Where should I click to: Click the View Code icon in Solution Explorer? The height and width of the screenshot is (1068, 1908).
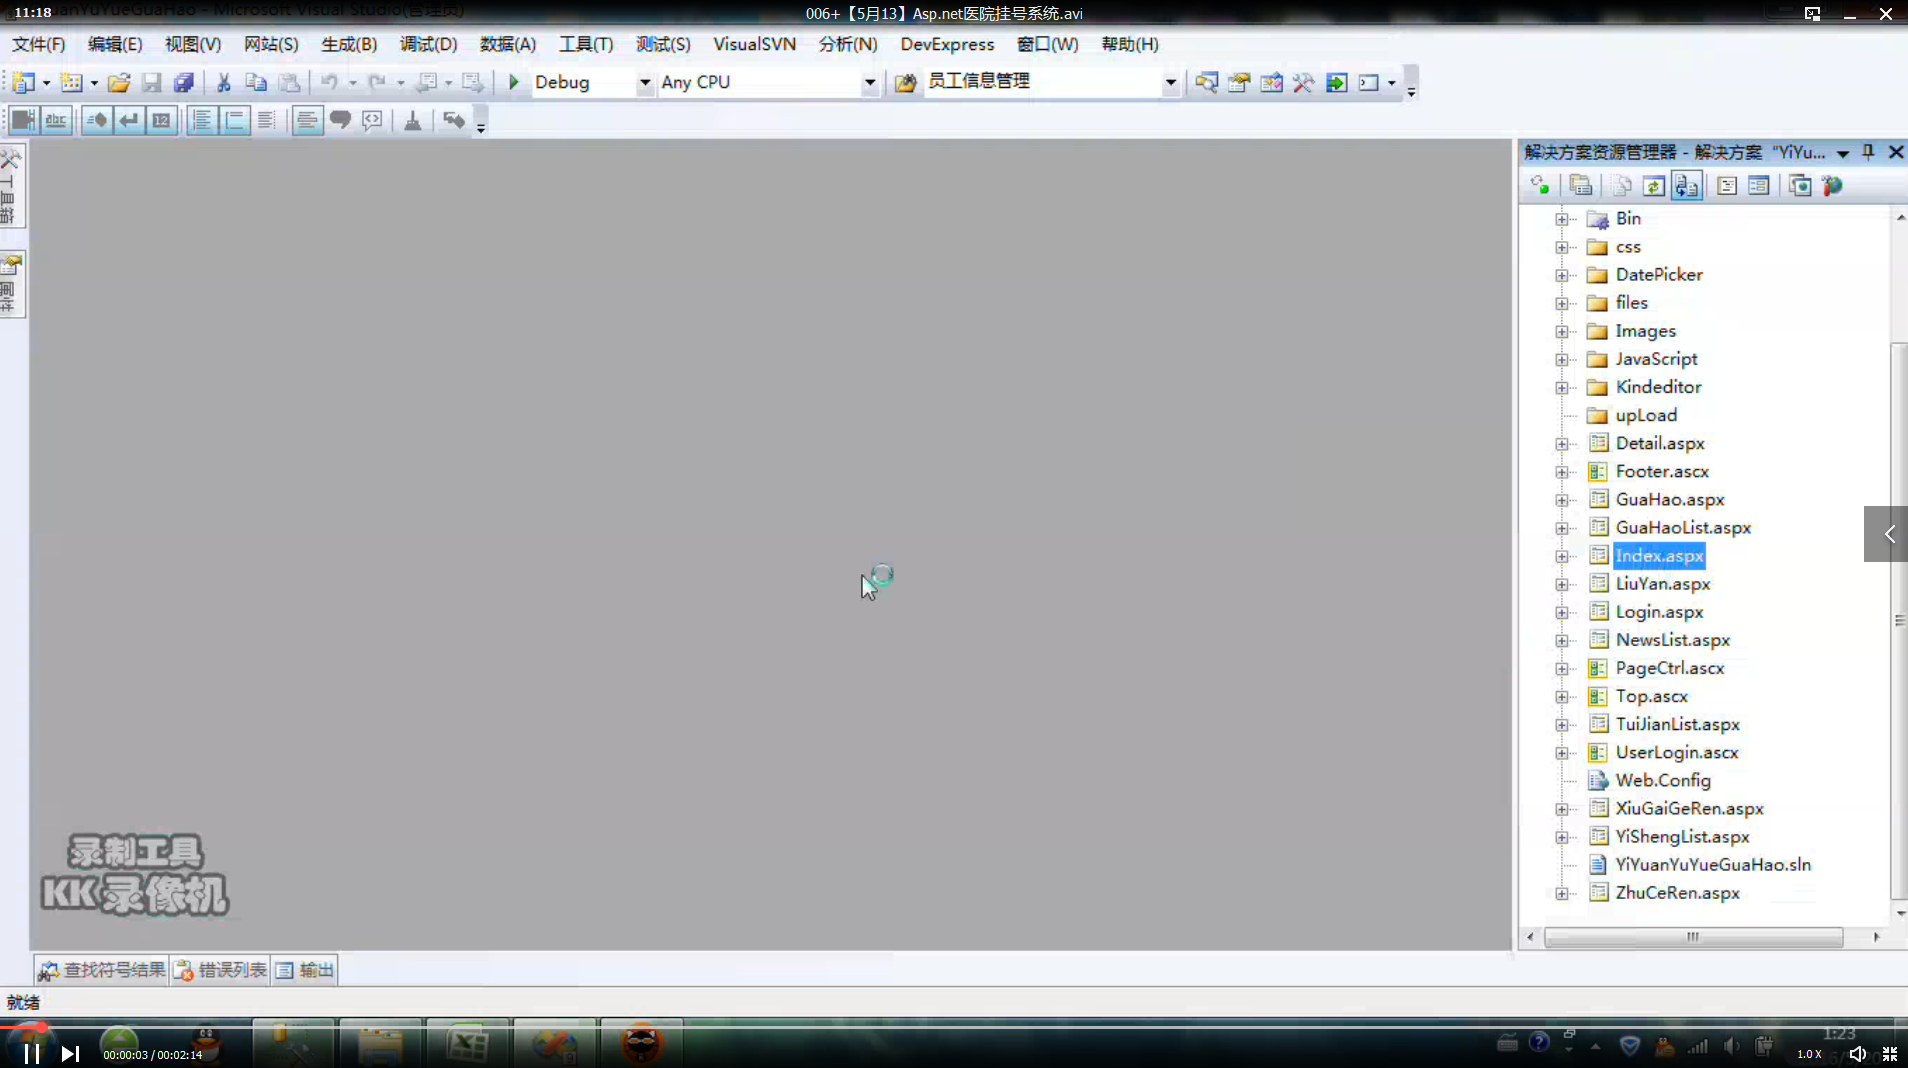pyautogui.click(x=1726, y=186)
